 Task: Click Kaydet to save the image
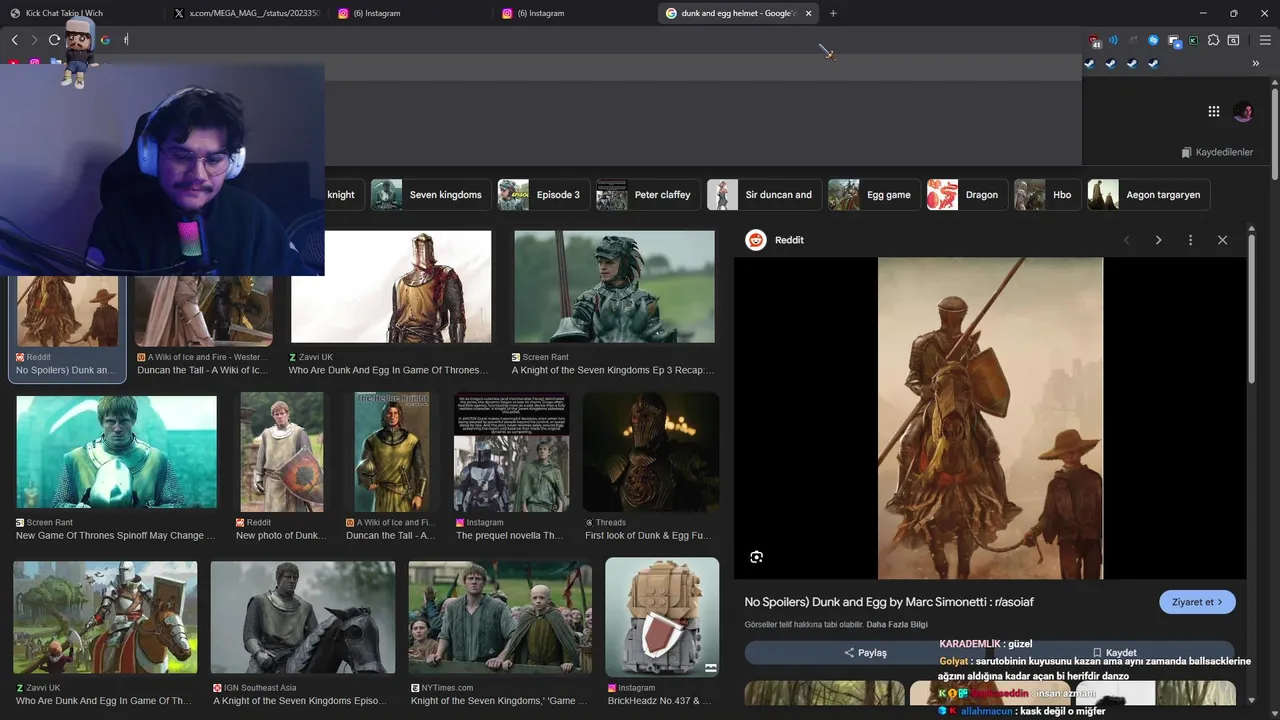[1114, 653]
